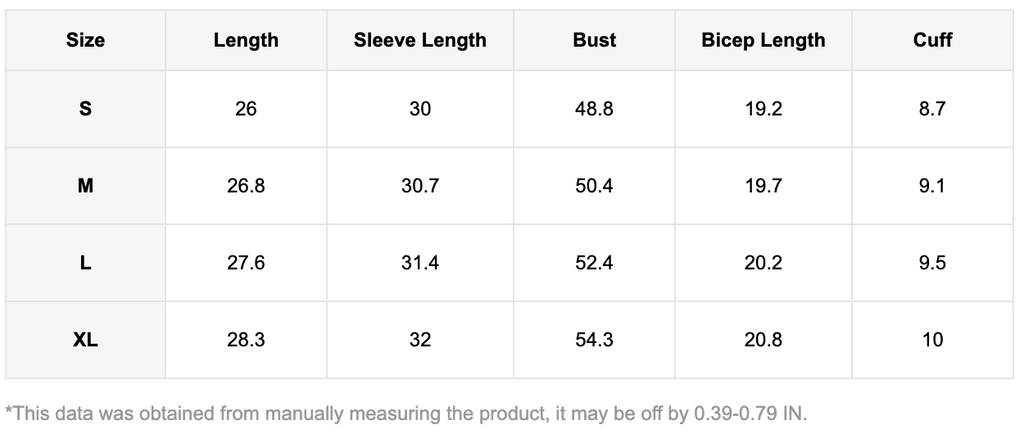Click the XL size row label
1024x434 pixels.
pyautogui.click(x=85, y=340)
